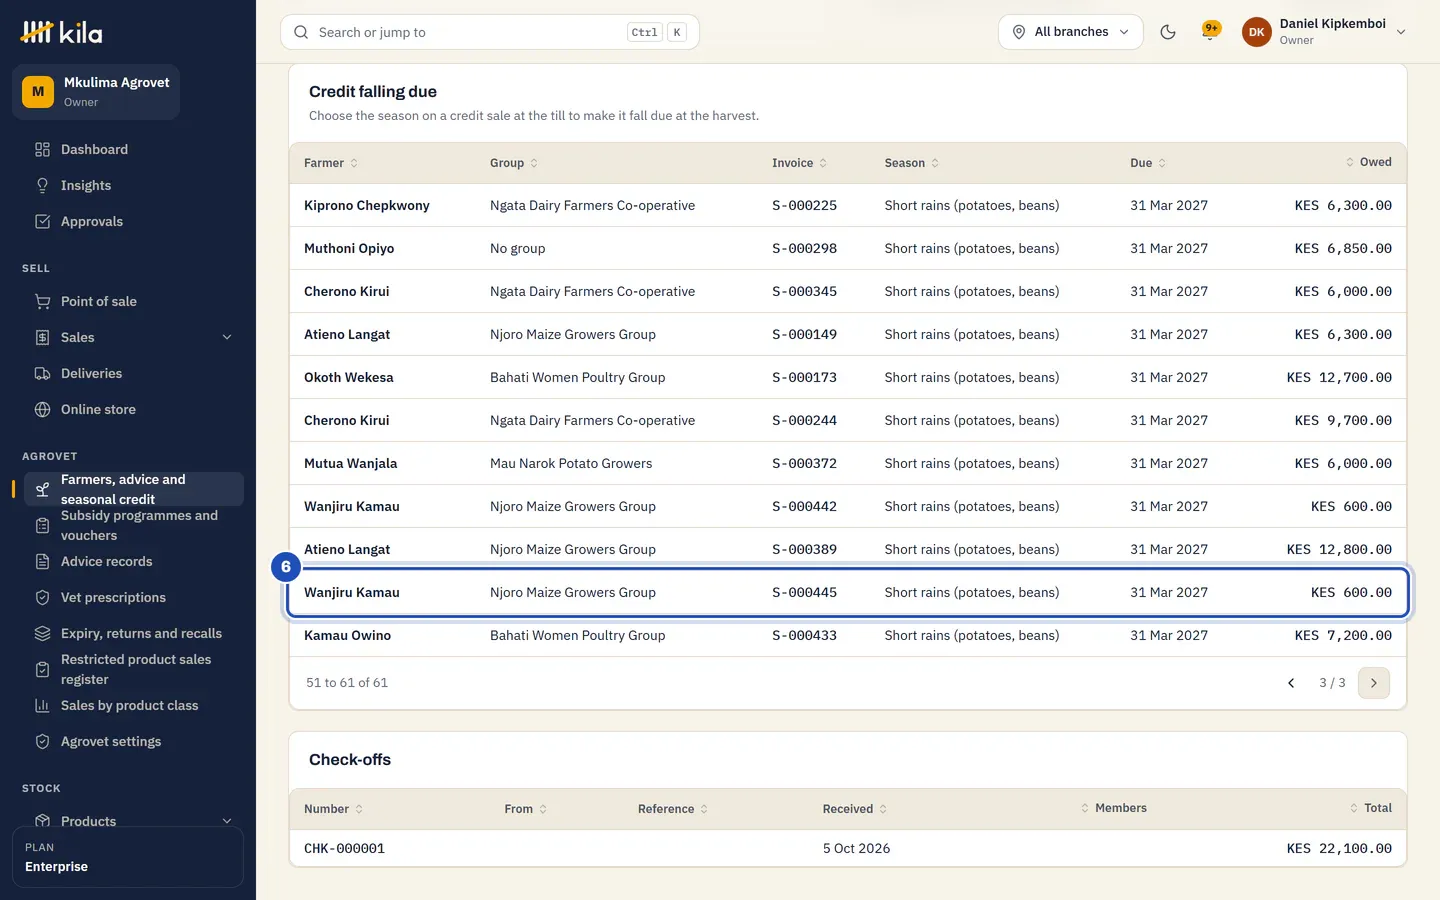Open the Sales menu item
The height and width of the screenshot is (900, 1440).
[133, 338]
